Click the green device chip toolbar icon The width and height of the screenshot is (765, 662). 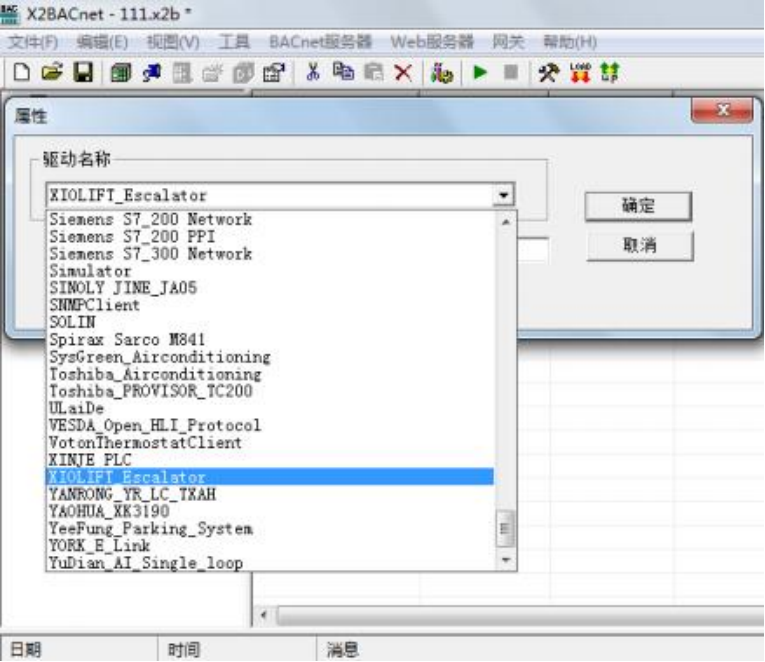click(121, 73)
